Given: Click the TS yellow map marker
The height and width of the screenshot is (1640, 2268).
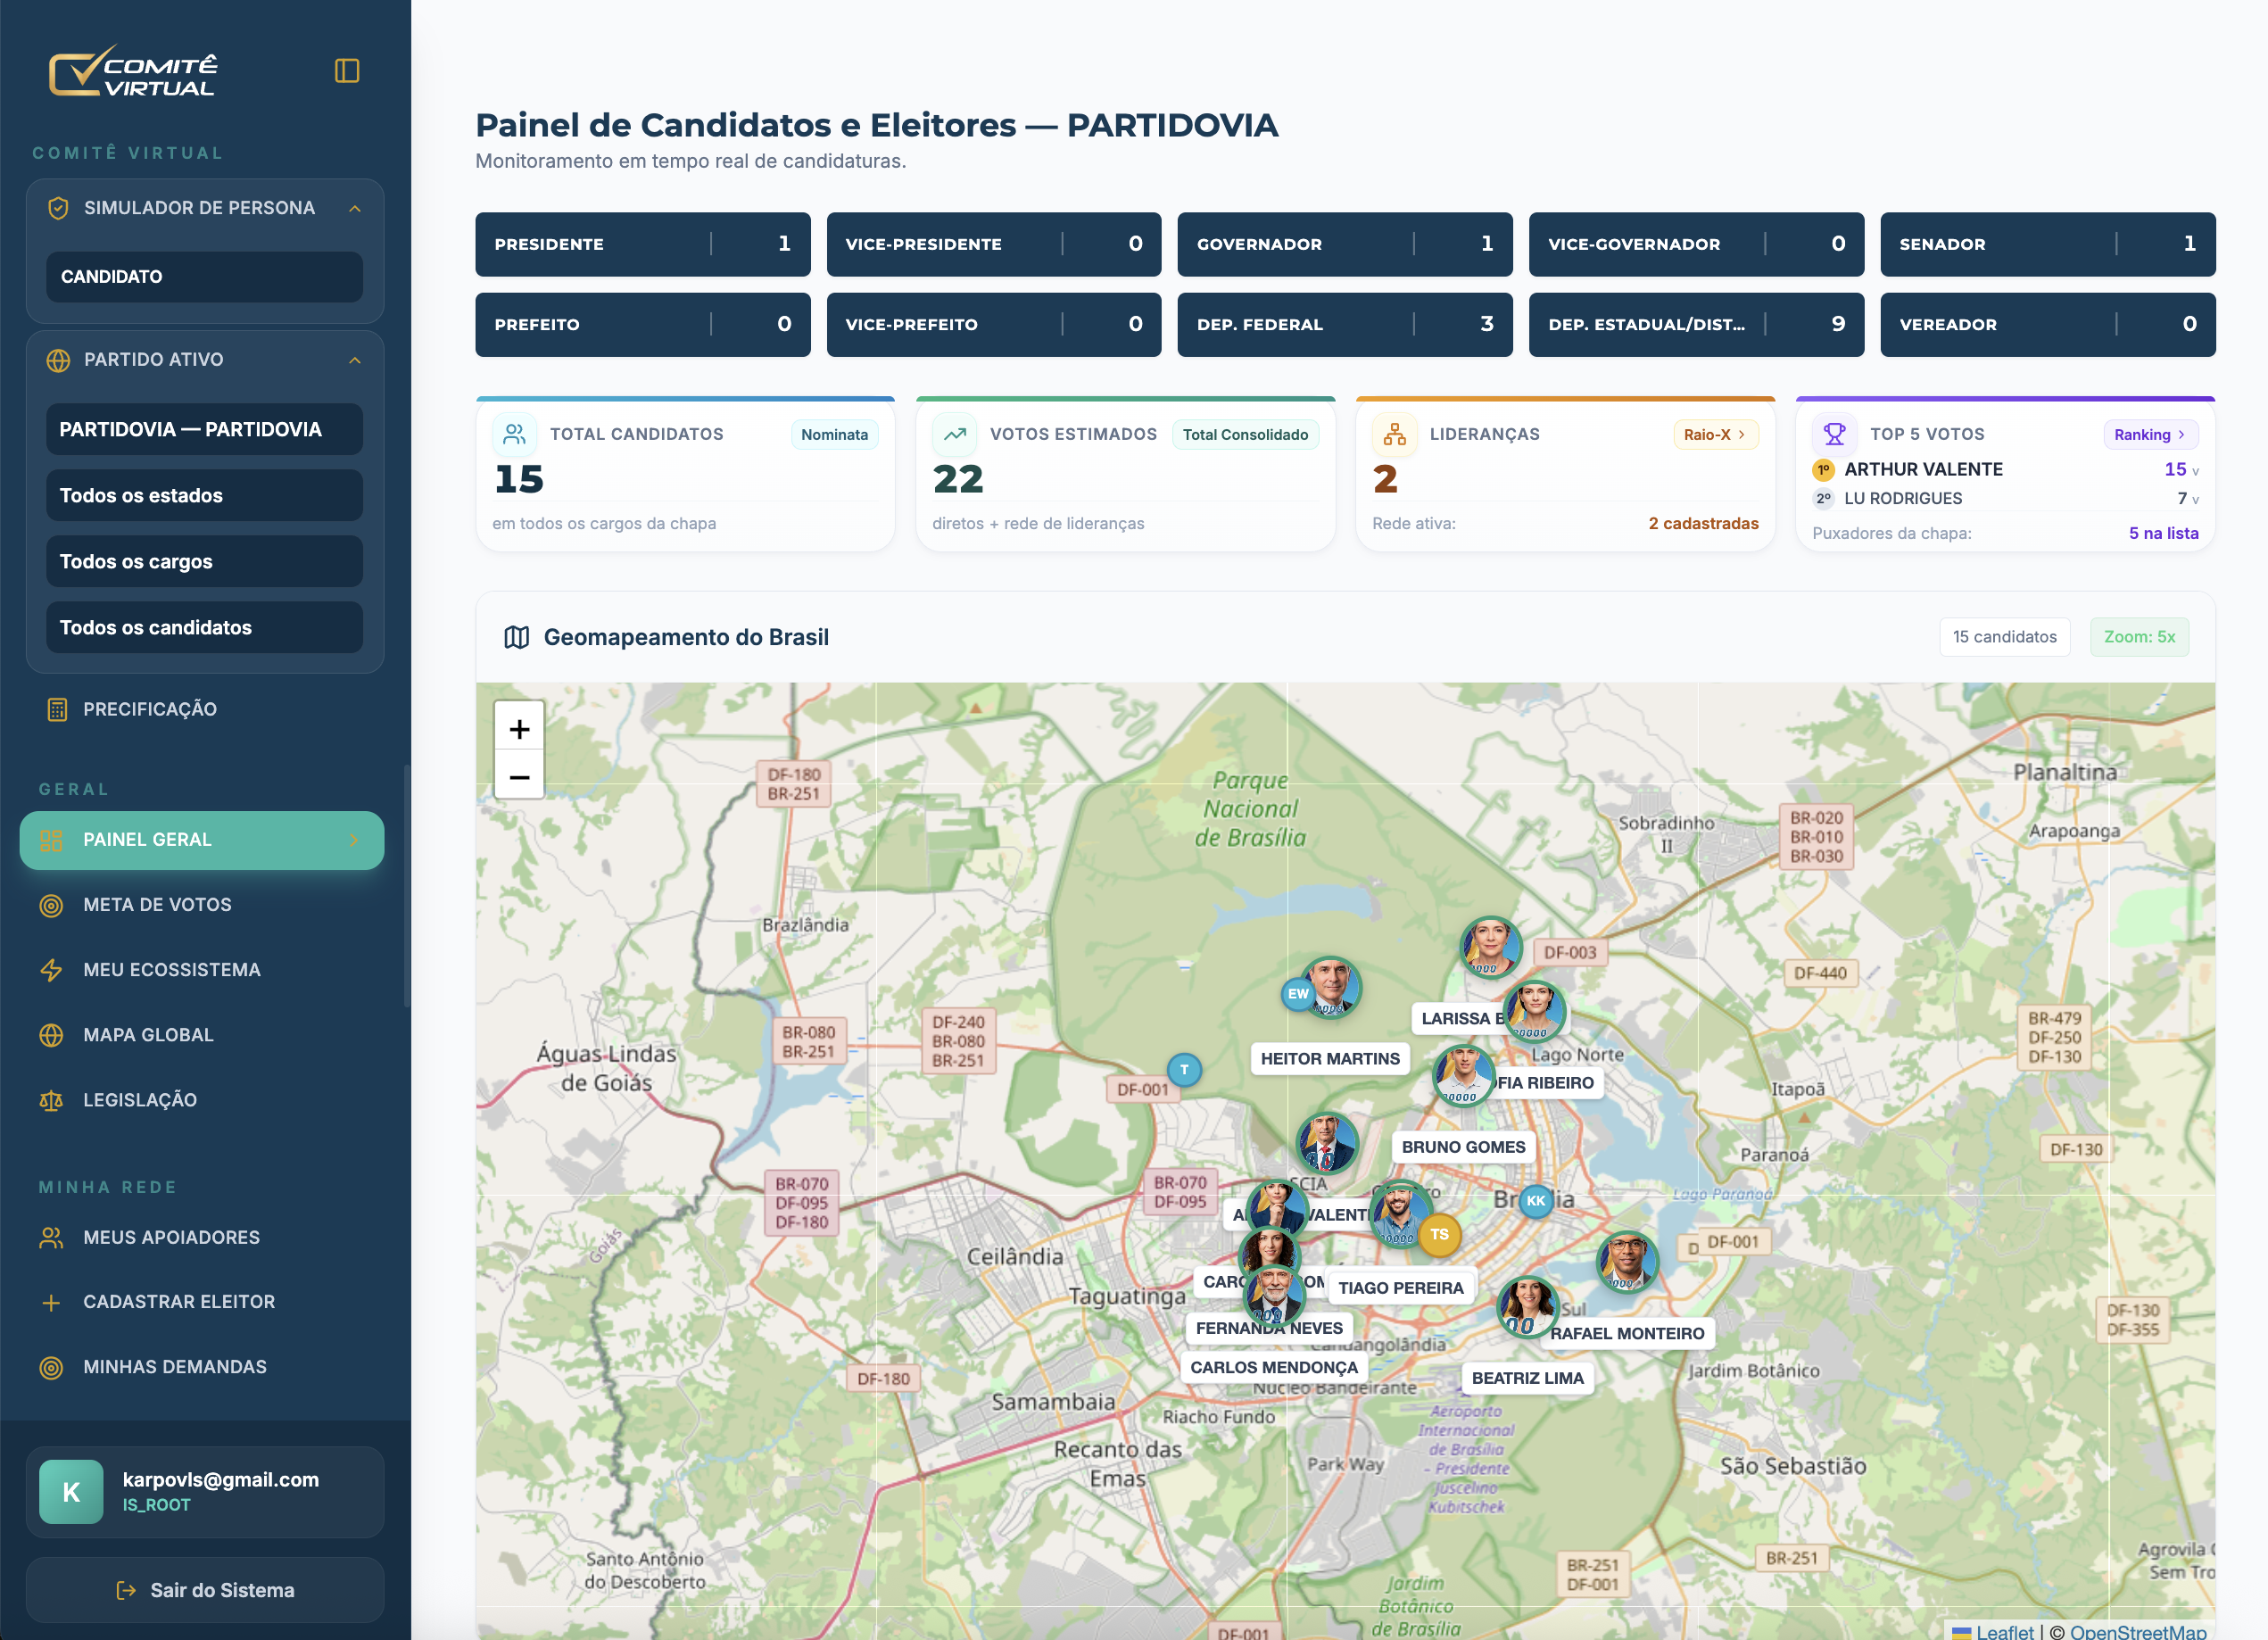Looking at the screenshot, I should pyautogui.click(x=1439, y=1235).
